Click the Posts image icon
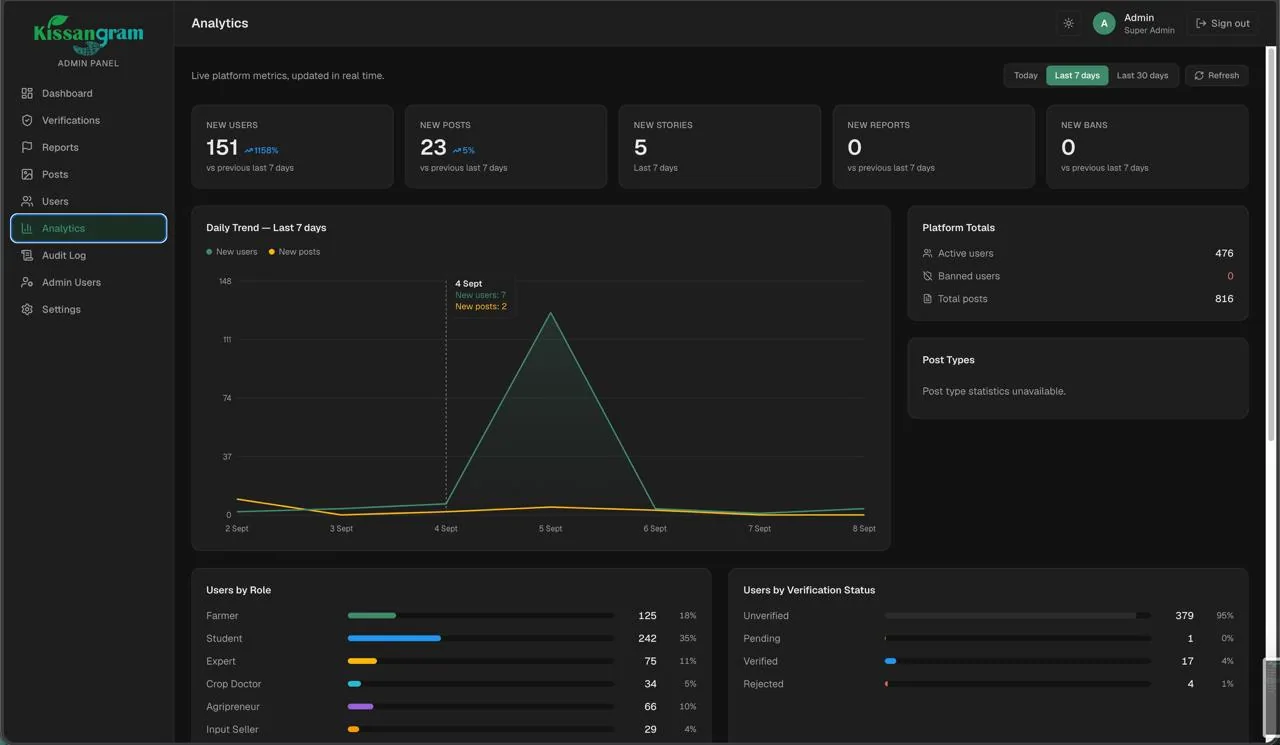The image size is (1280, 745). click(27, 174)
